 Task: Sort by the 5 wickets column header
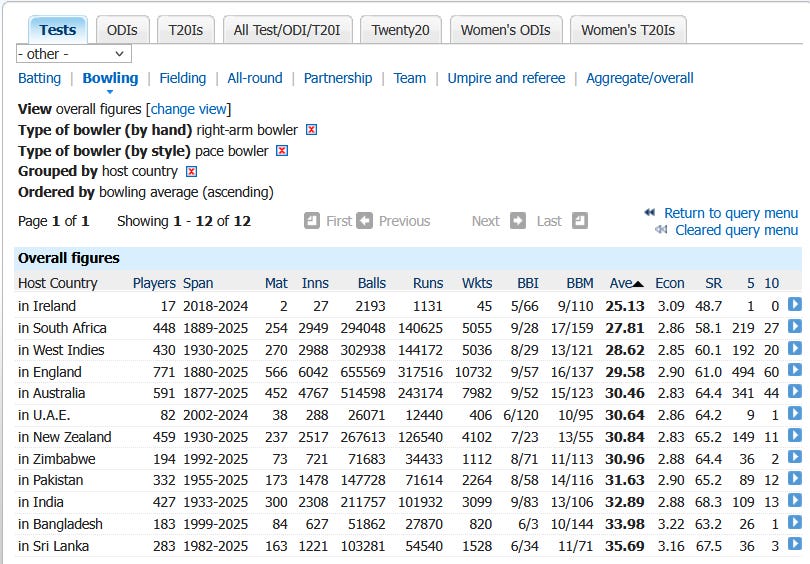[x=751, y=283]
